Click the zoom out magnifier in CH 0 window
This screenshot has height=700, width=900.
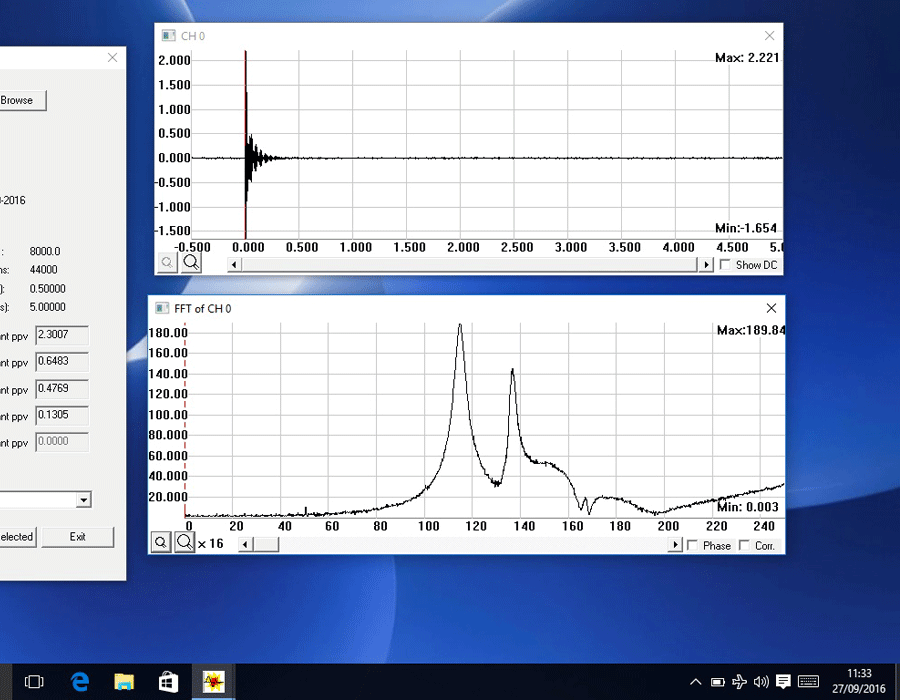pos(168,263)
